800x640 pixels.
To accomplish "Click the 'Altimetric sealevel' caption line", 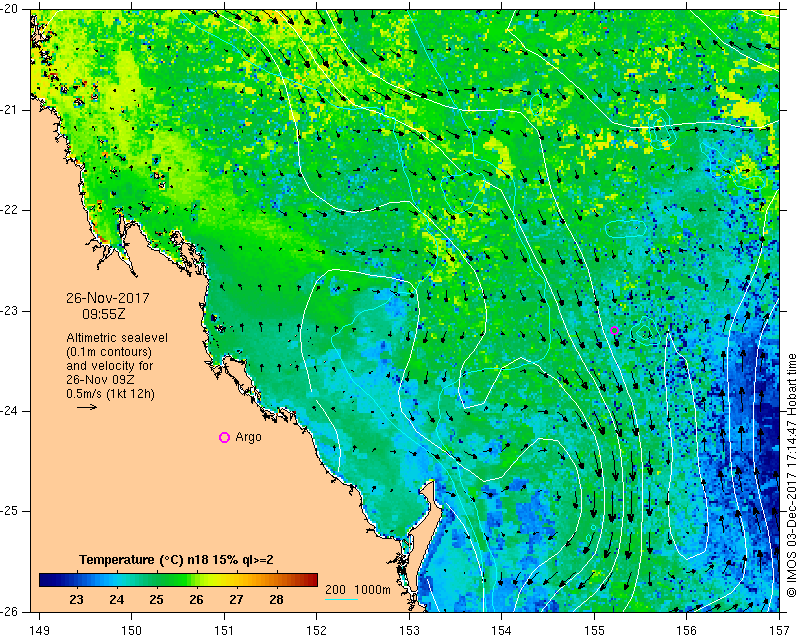I will click(x=117, y=338).
